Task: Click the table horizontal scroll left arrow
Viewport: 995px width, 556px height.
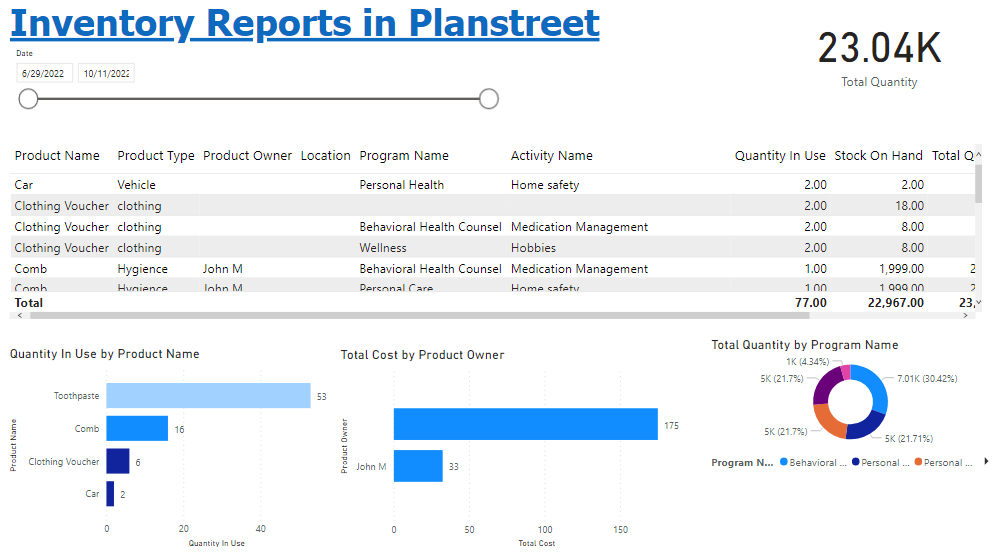Action: (20, 315)
